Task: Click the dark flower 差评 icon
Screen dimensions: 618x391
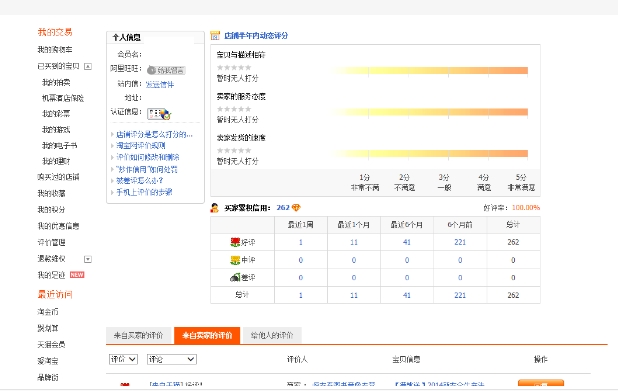Action: tap(235, 277)
